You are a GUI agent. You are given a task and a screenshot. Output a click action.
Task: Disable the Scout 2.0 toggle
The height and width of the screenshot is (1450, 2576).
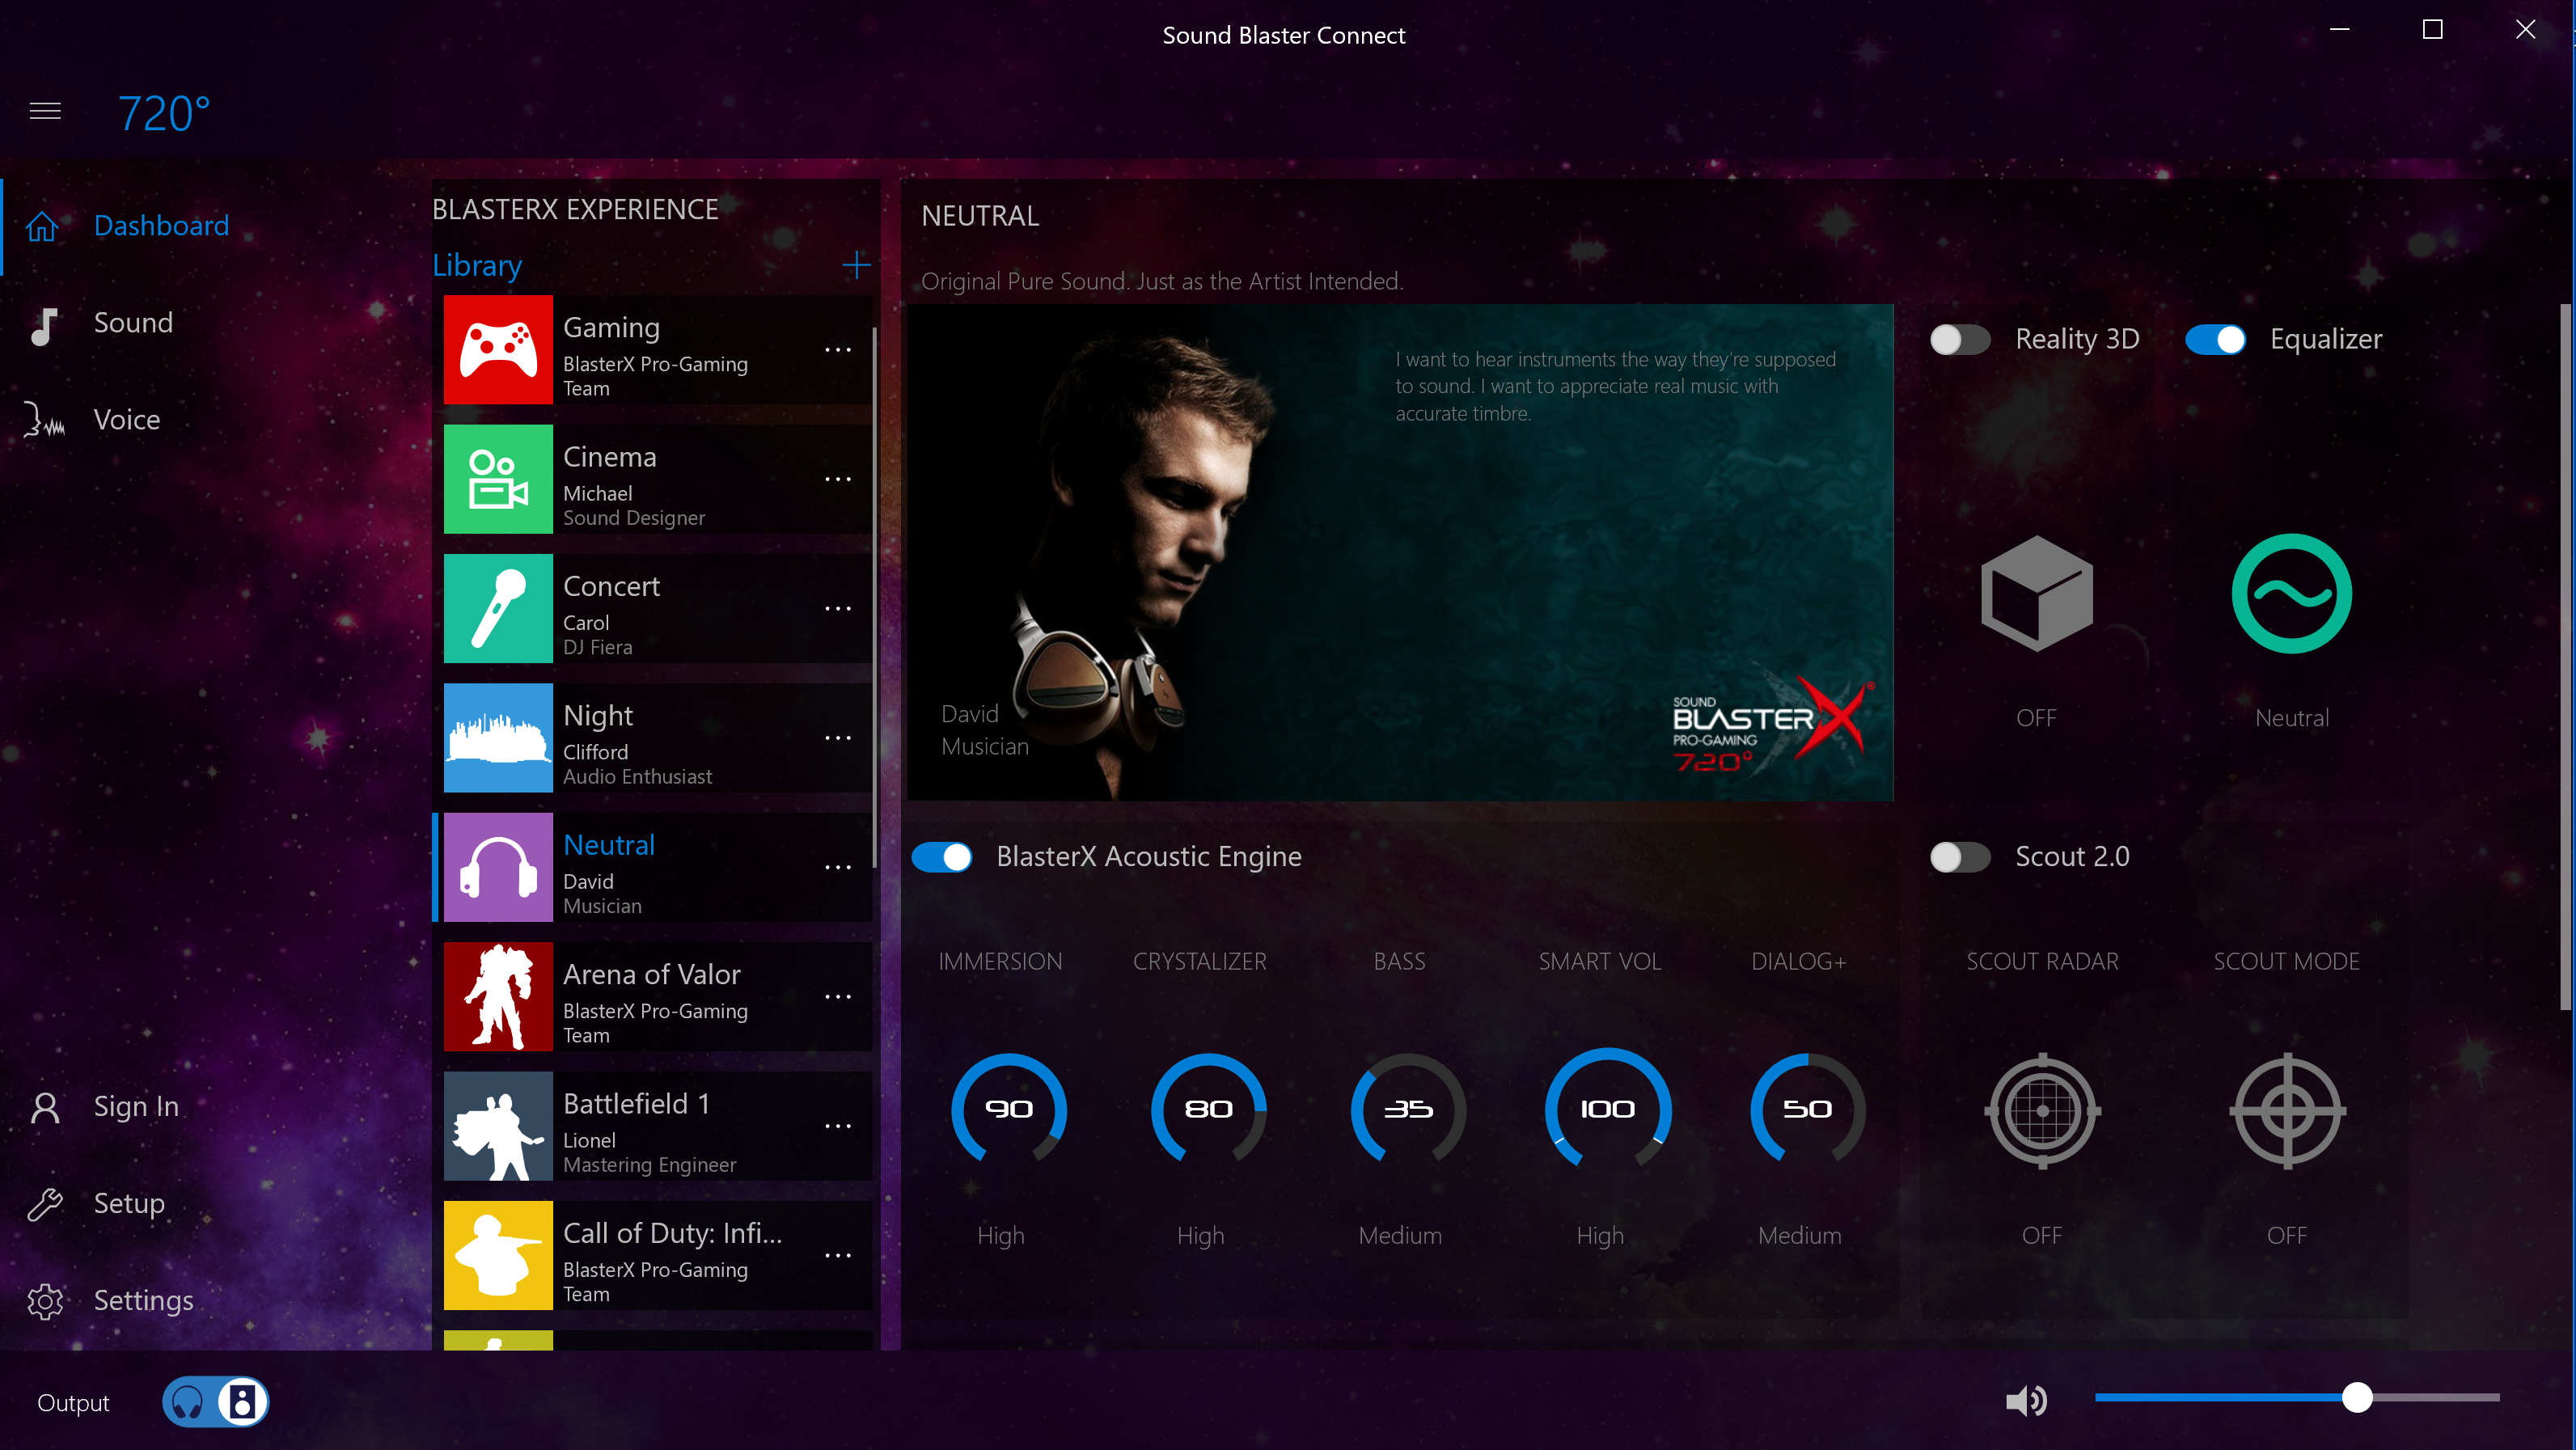click(x=1961, y=856)
